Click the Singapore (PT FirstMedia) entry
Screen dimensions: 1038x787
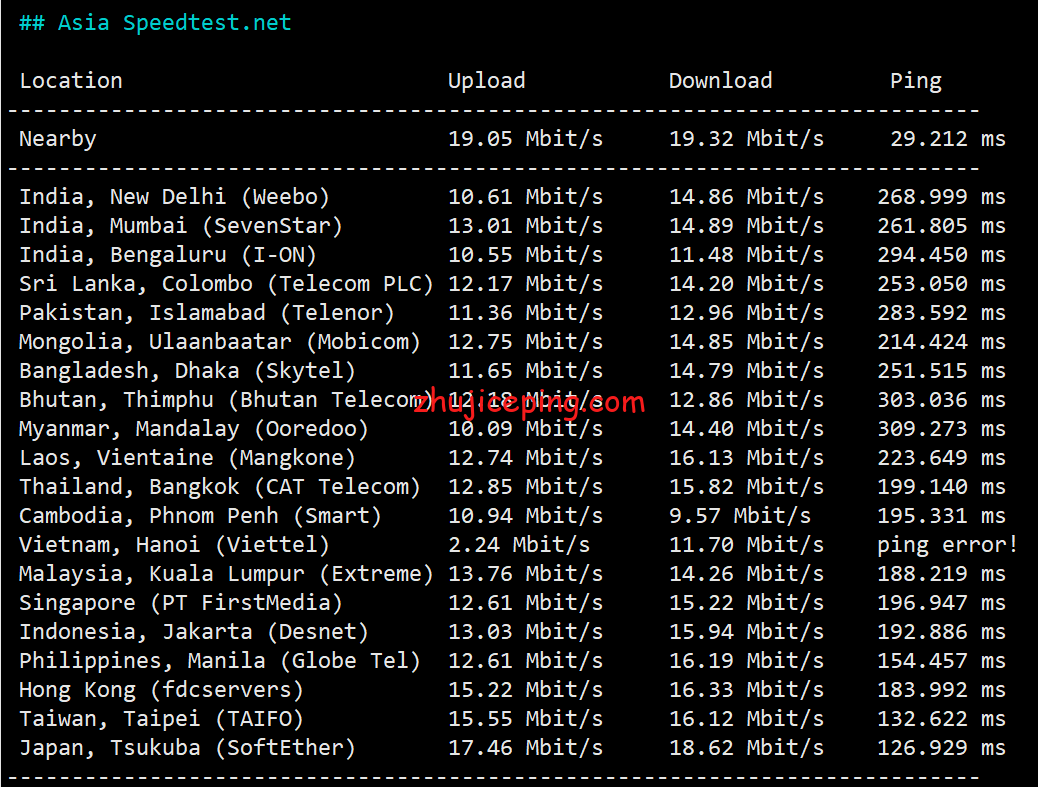point(181,603)
